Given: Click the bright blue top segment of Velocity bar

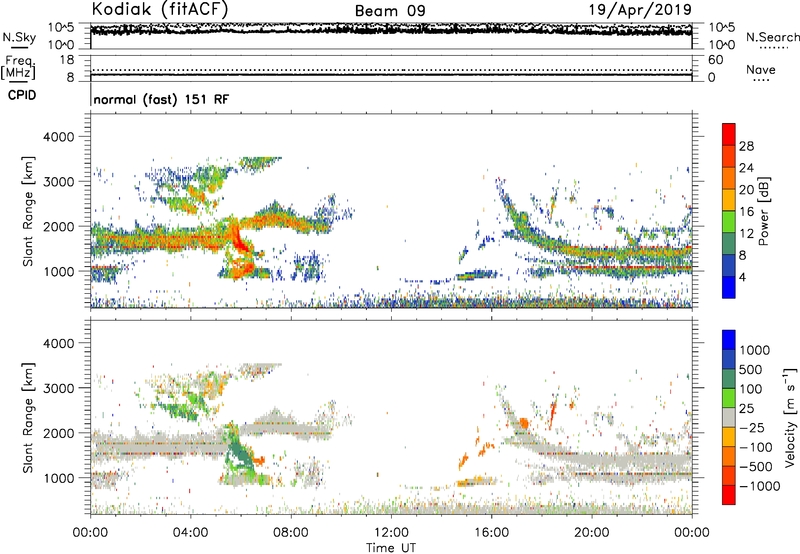Looking at the screenshot, I should [729, 340].
